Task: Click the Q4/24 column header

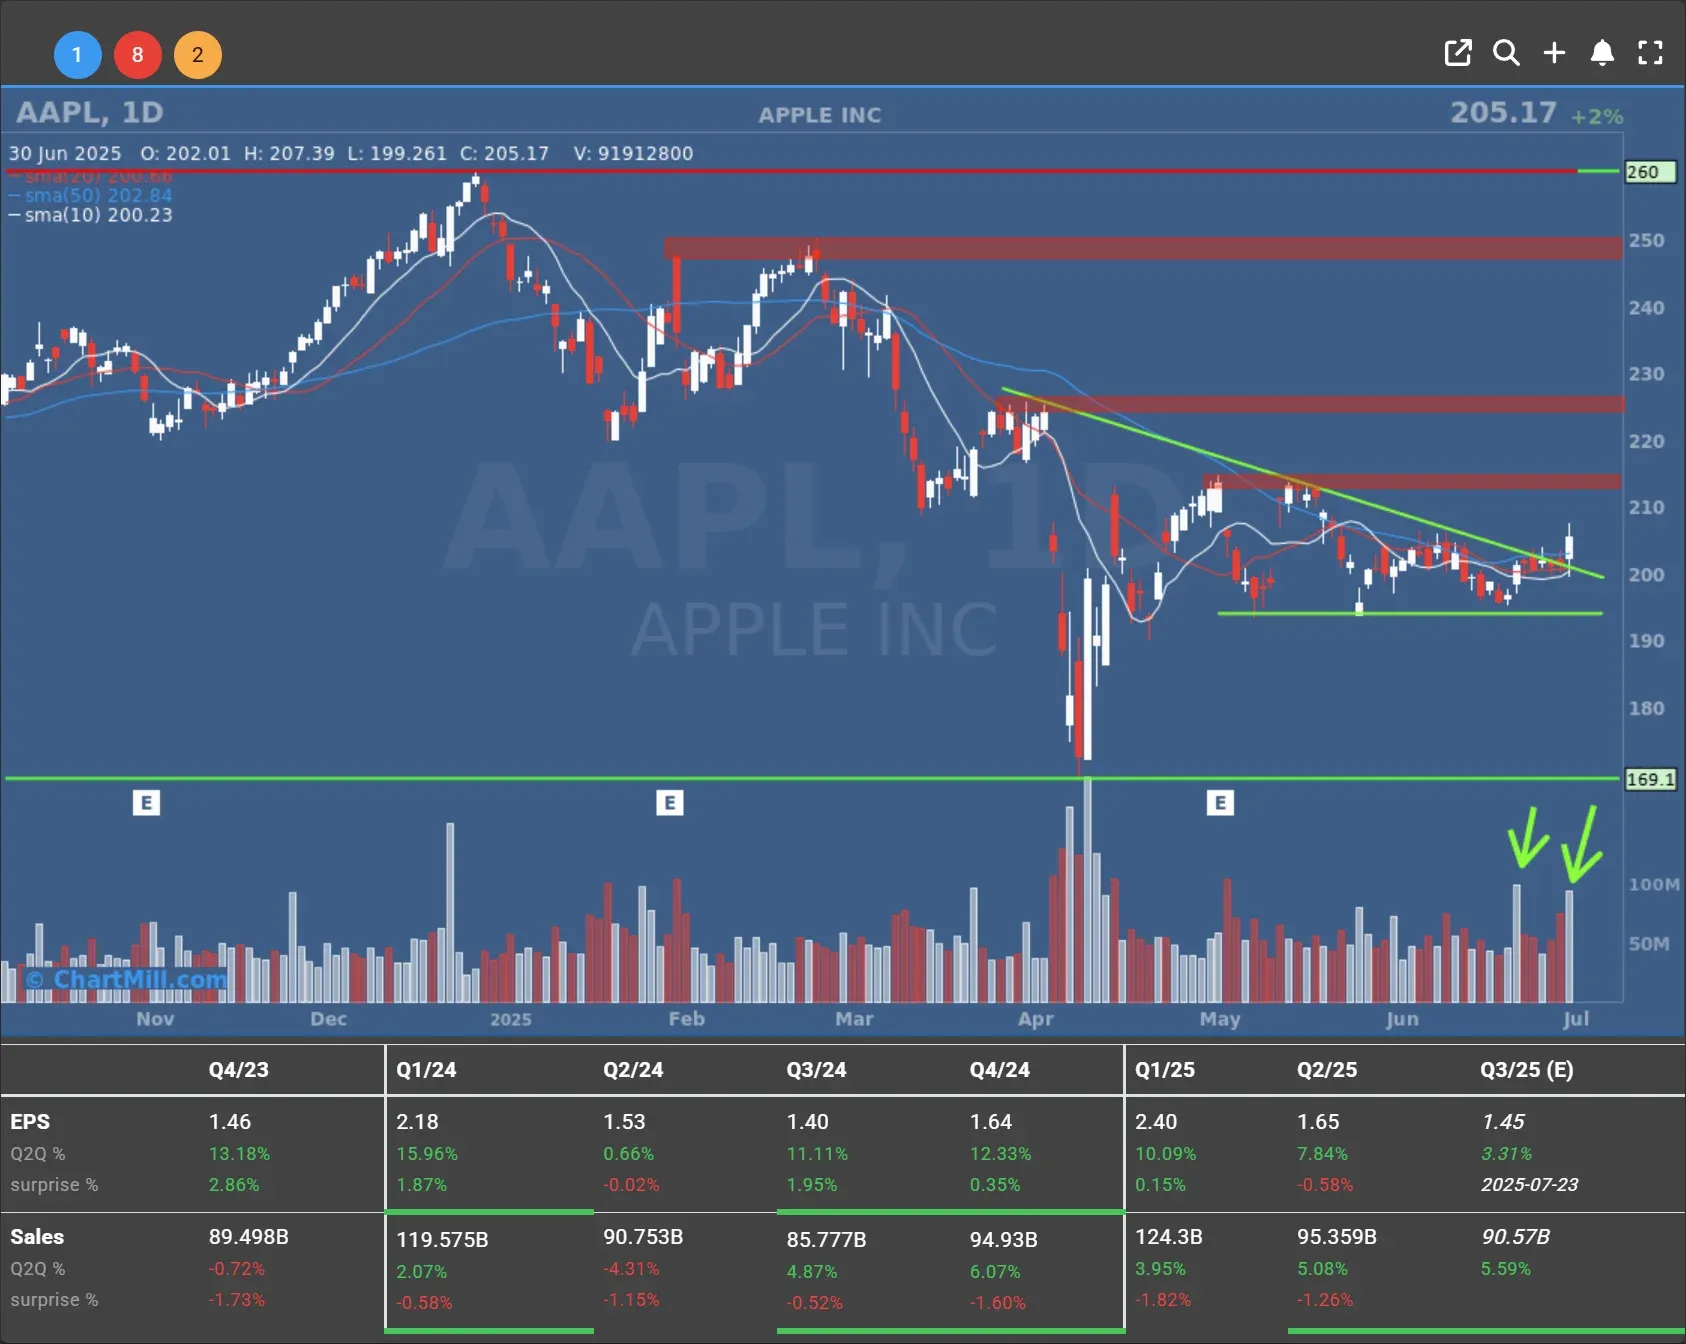Action: pos(1000,1069)
